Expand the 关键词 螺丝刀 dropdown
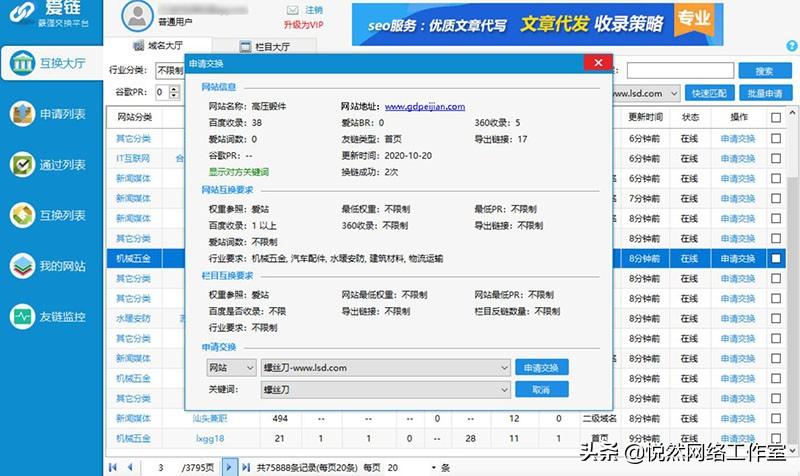The height and width of the screenshot is (476, 800). (x=504, y=390)
